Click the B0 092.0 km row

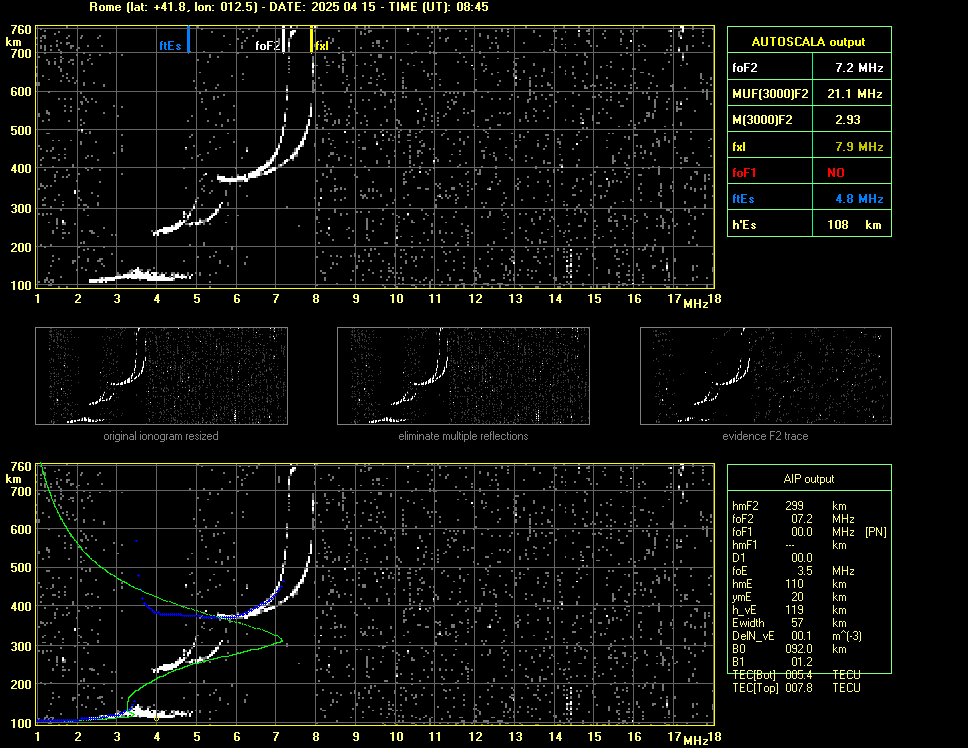click(789, 649)
